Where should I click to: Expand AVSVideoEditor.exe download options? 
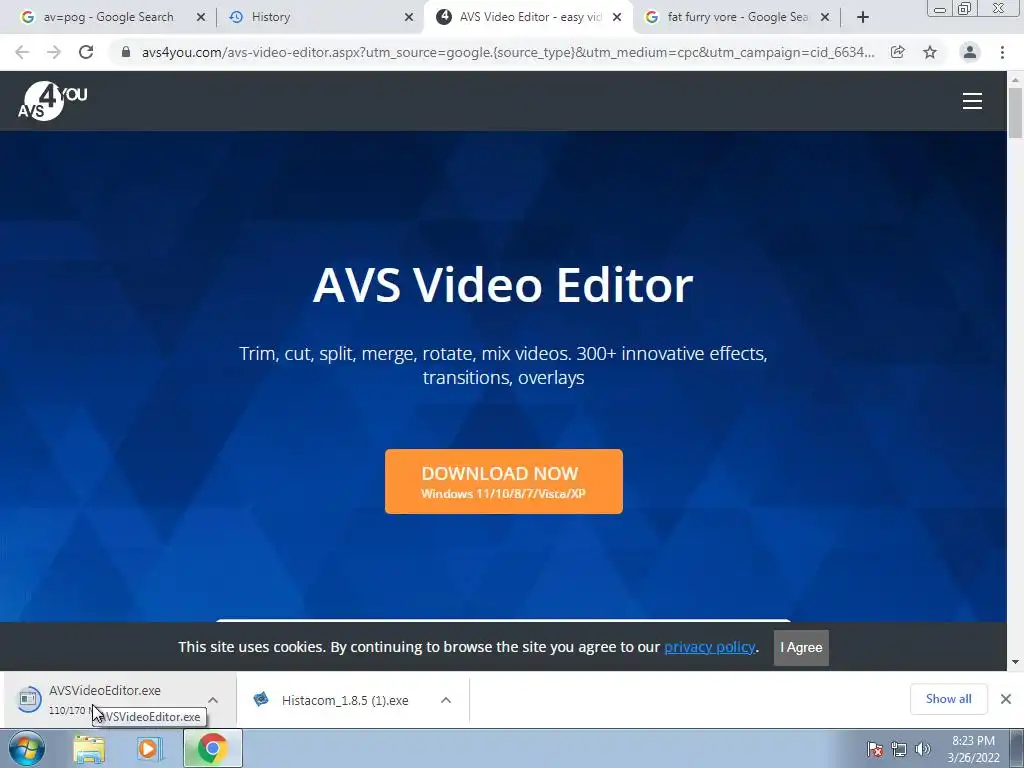pyautogui.click(x=213, y=700)
